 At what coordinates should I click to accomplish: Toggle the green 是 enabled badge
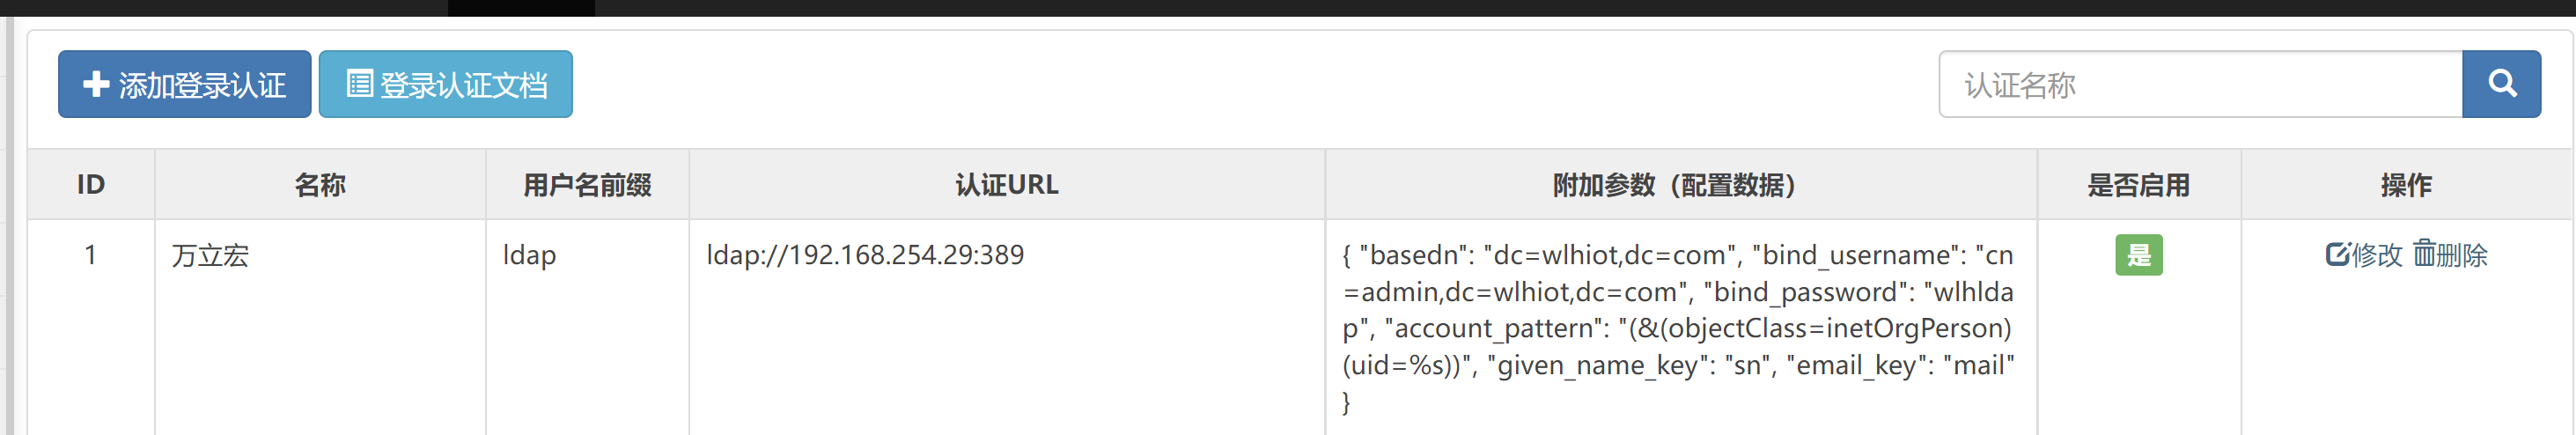(x=2138, y=255)
